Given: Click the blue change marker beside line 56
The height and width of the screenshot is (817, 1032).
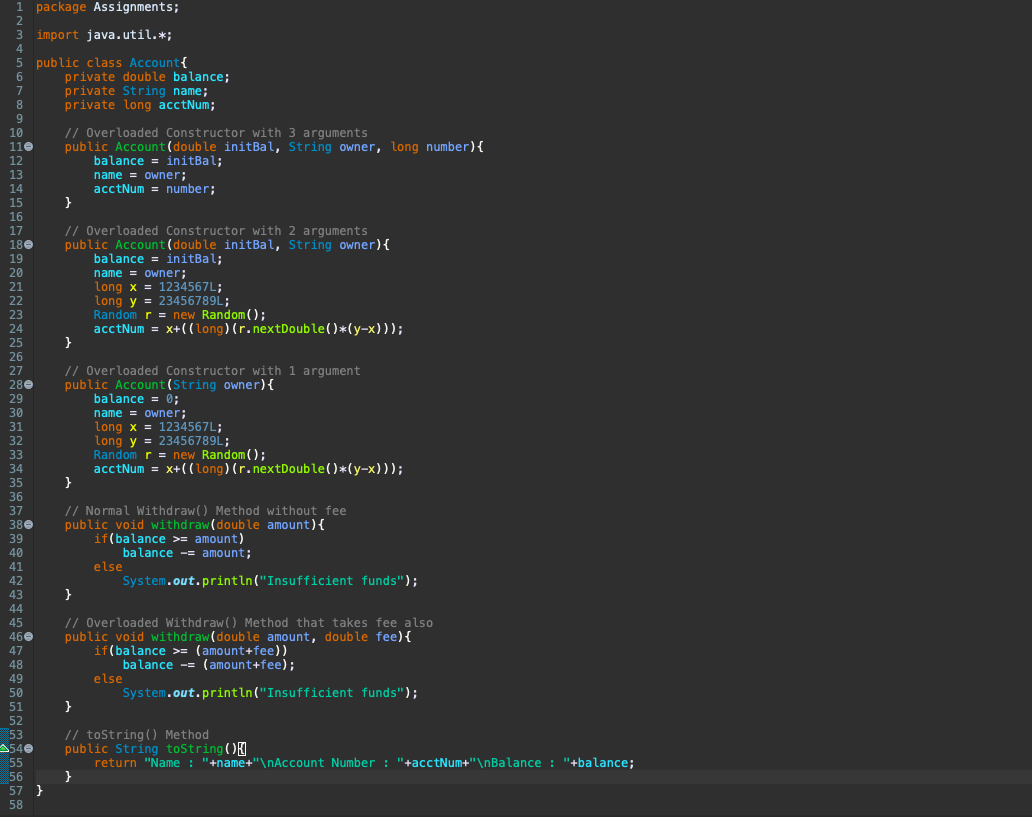Looking at the screenshot, I should point(3,777).
